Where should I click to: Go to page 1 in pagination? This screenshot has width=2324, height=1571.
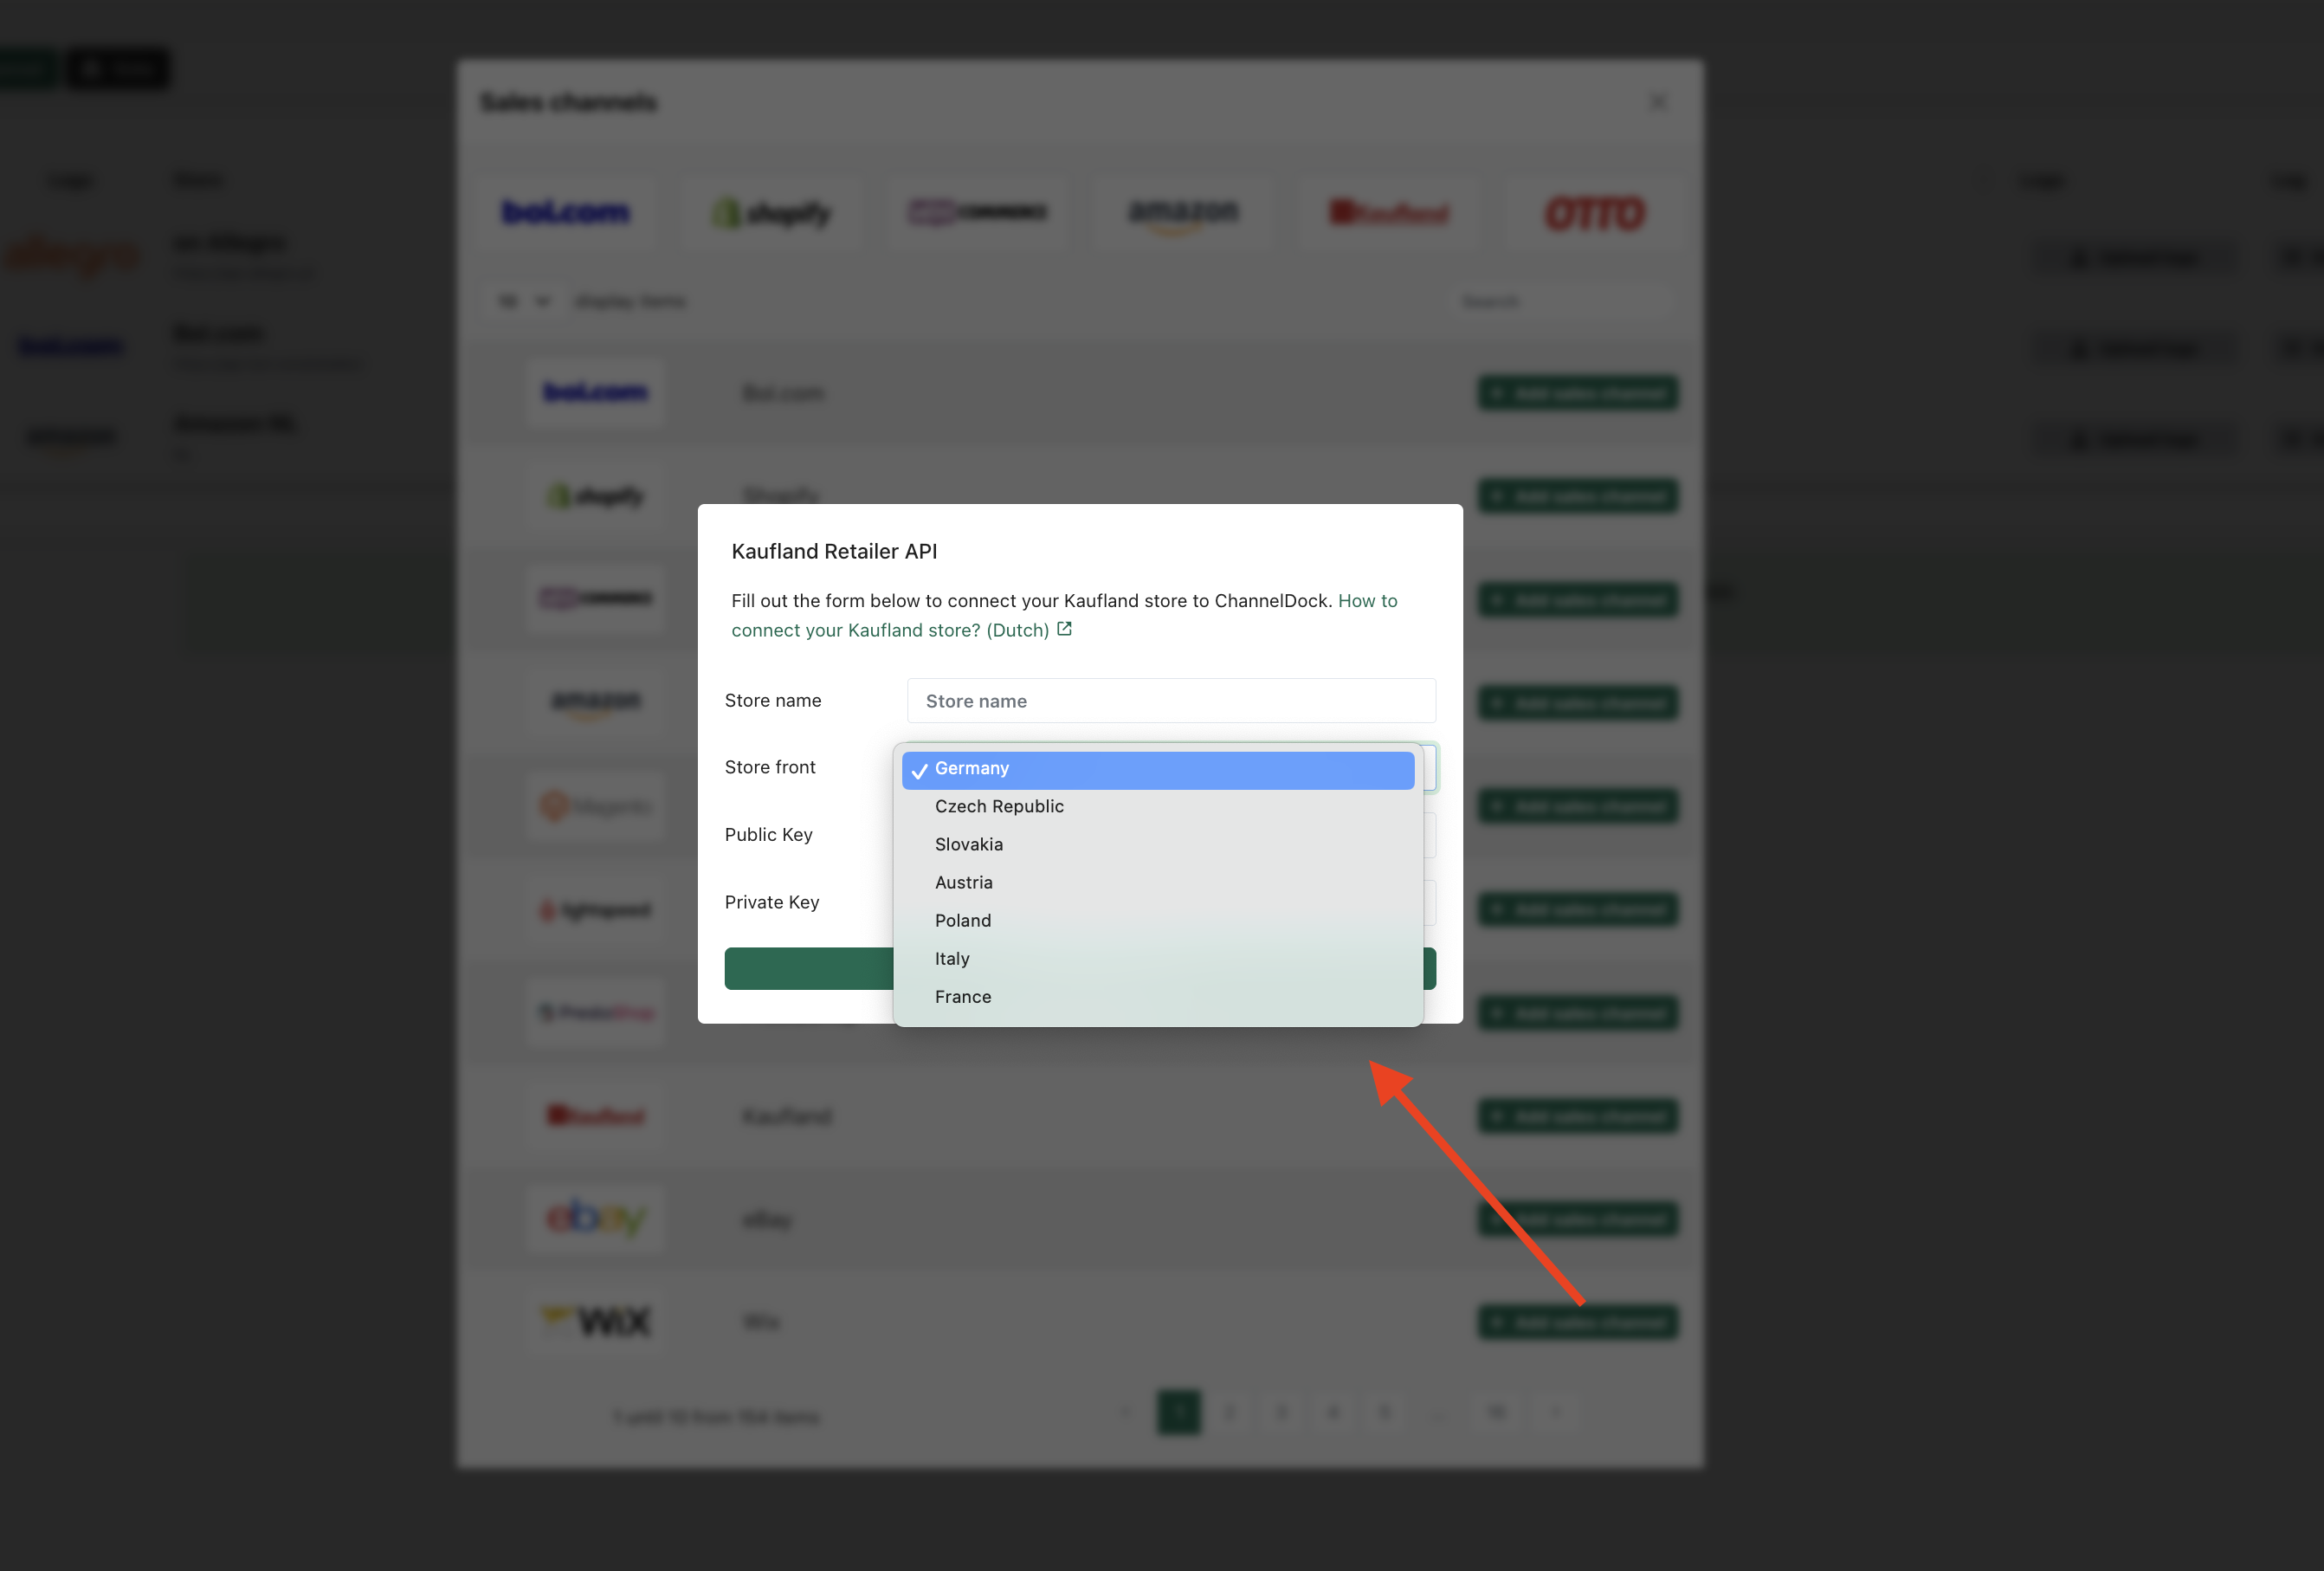tap(1179, 1412)
